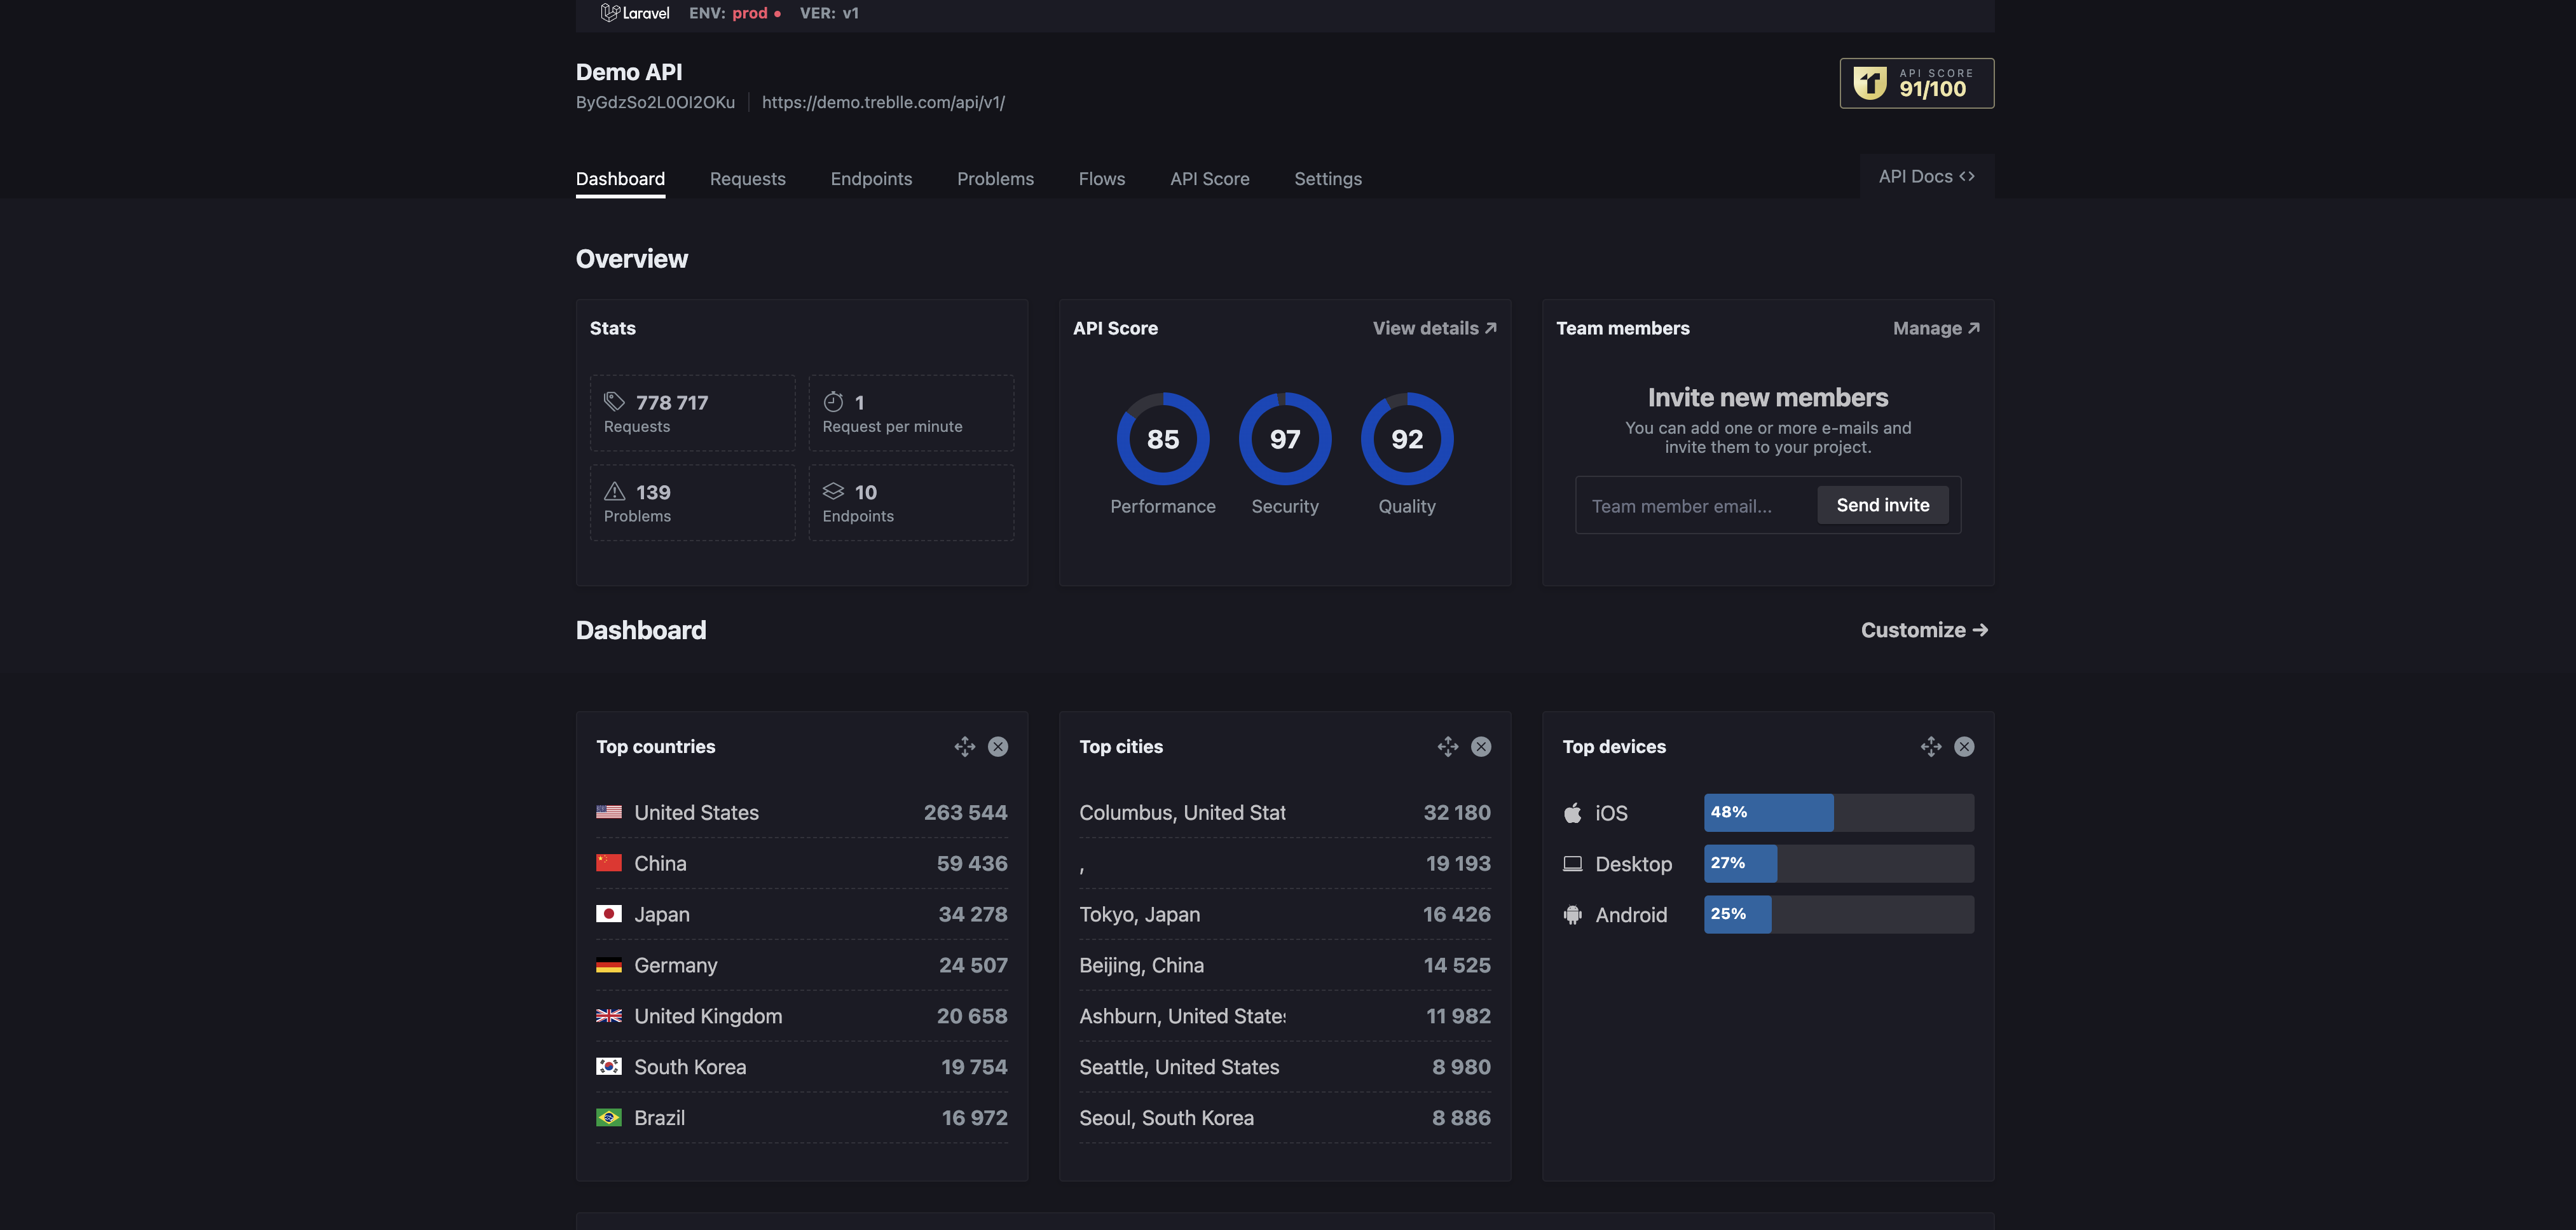
Task: Switch to the Requests tab
Action: [747, 178]
